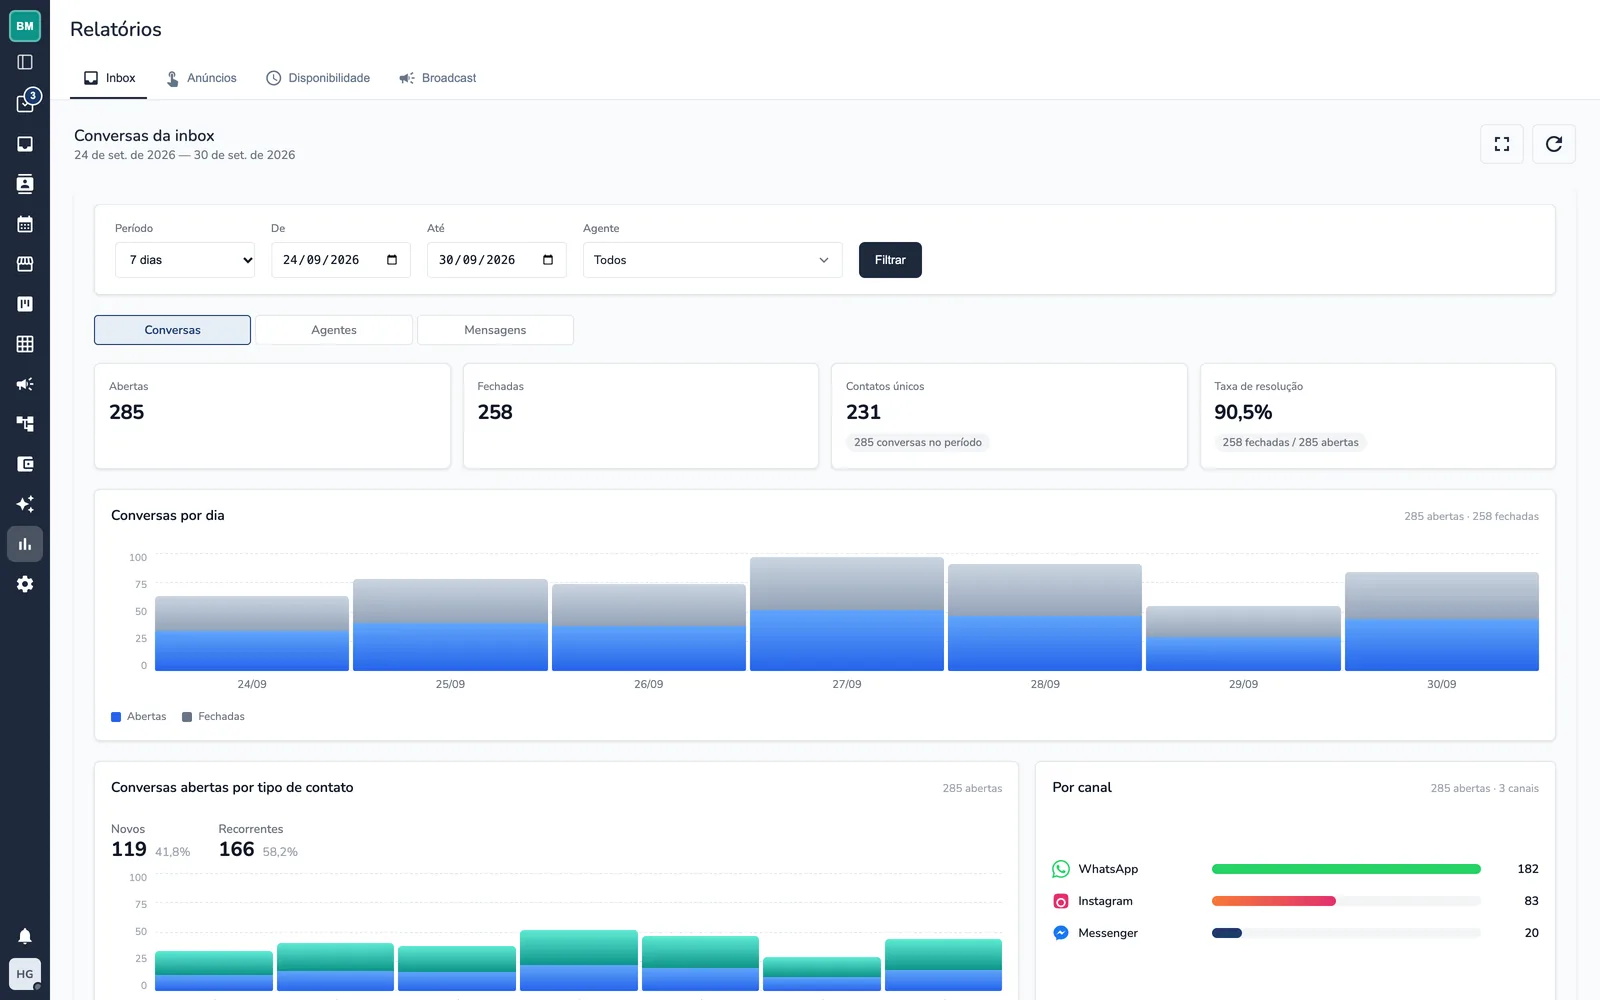Click the WhatsApp green progress bar
Image resolution: width=1600 pixels, height=1000 pixels.
tap(1346, 869)
